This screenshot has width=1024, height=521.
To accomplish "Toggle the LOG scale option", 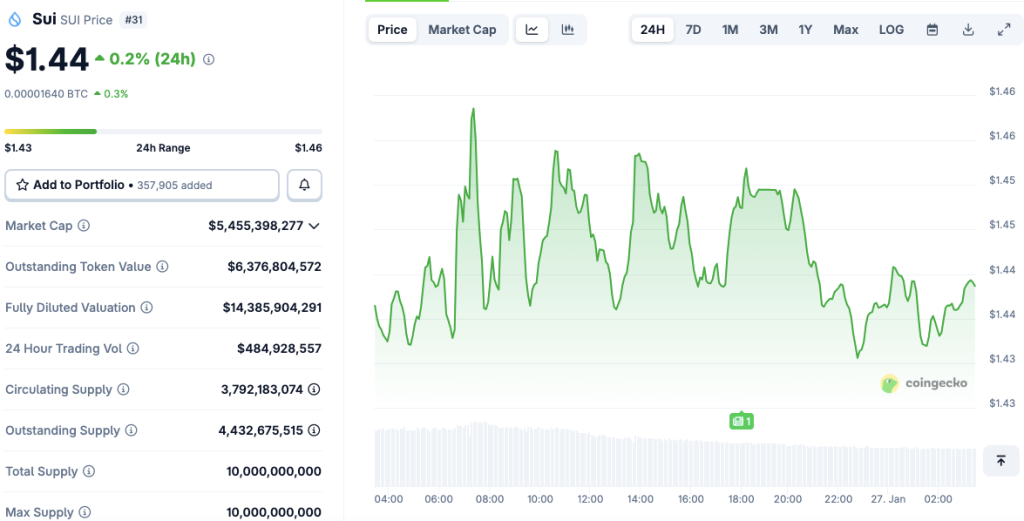I will 891,30.
